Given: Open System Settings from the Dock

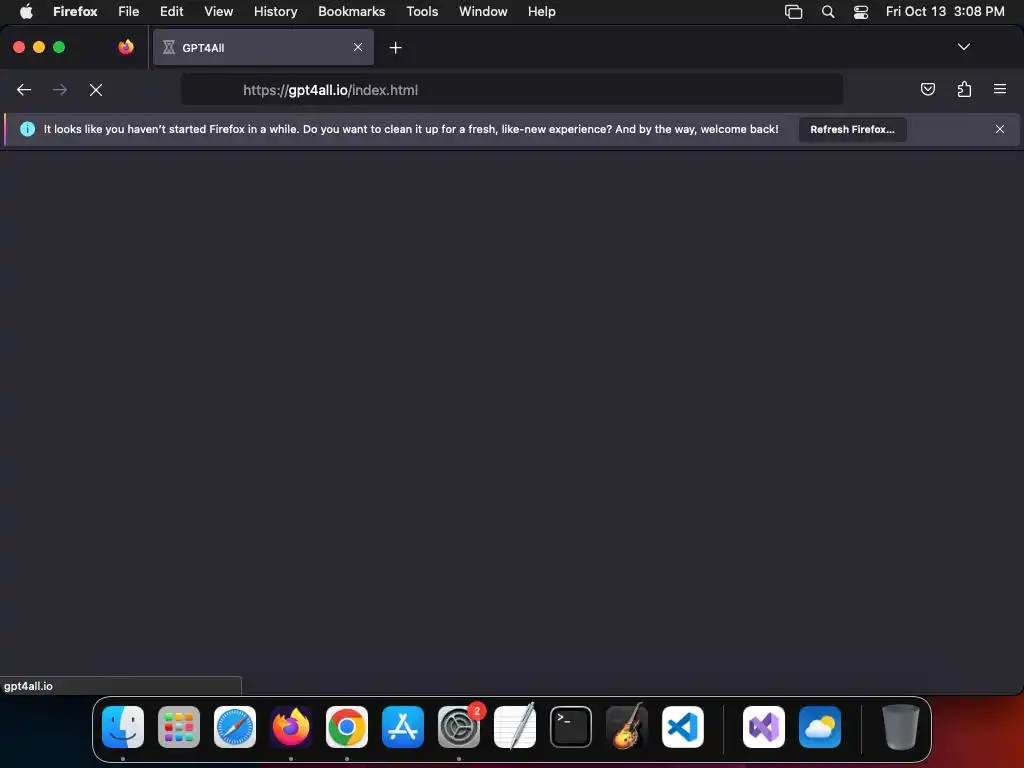Looking at the screenshot, I should pos(459,726).
